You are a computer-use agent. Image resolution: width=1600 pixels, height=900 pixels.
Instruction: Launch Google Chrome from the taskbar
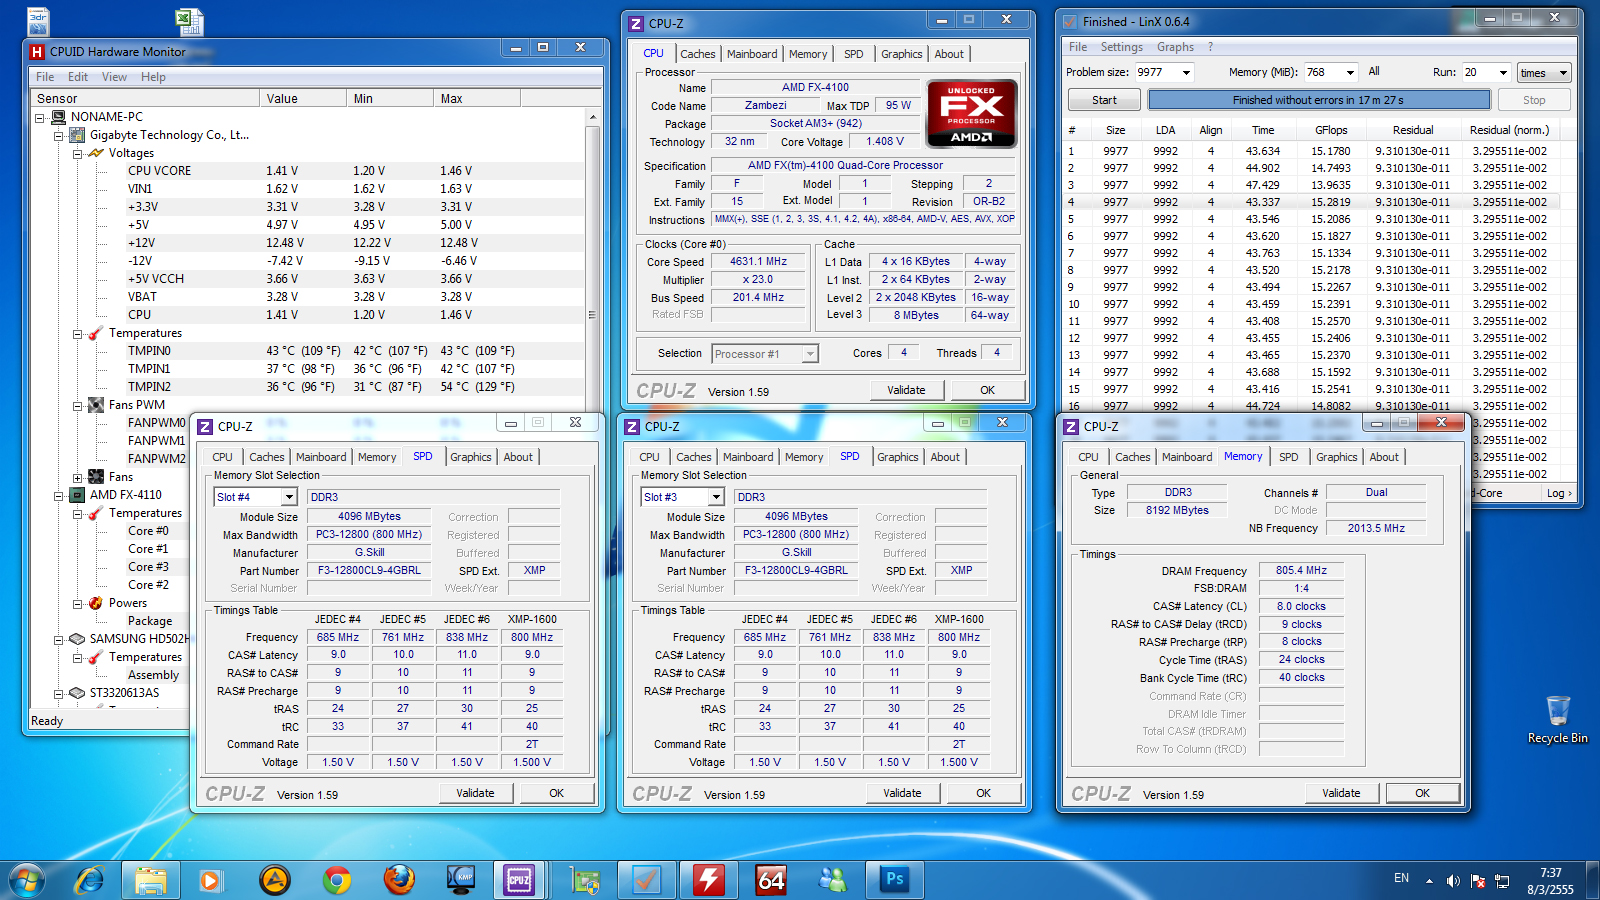[x=337, y=880]
